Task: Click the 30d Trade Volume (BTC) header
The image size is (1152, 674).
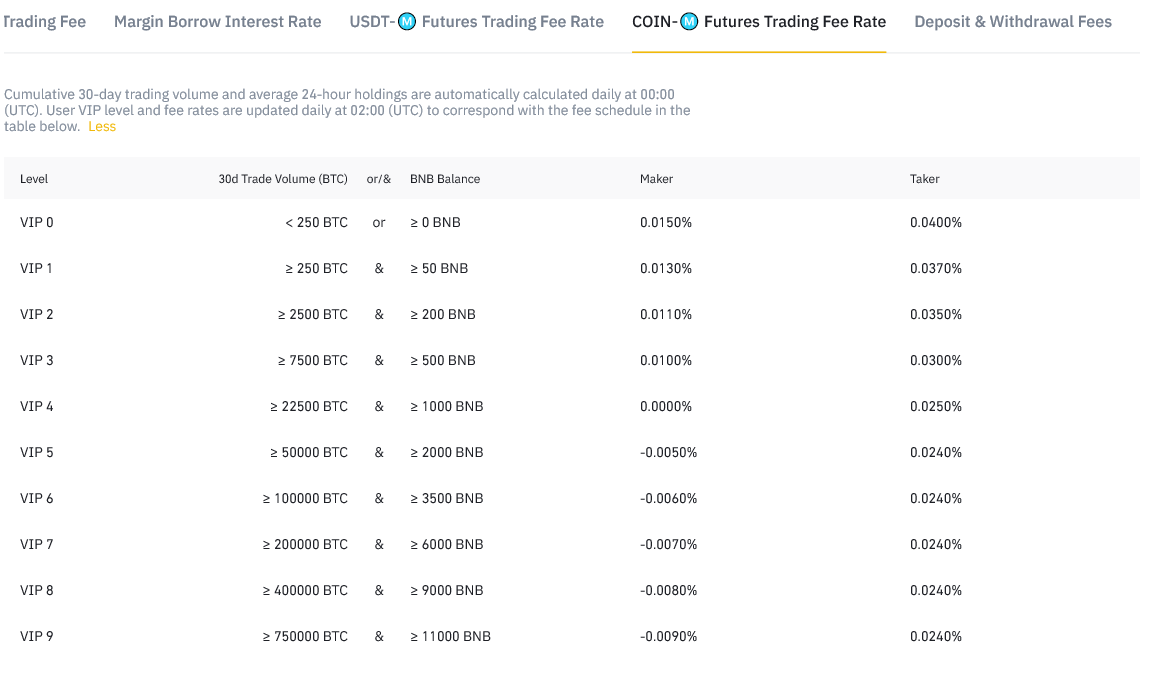Action: 283,179
